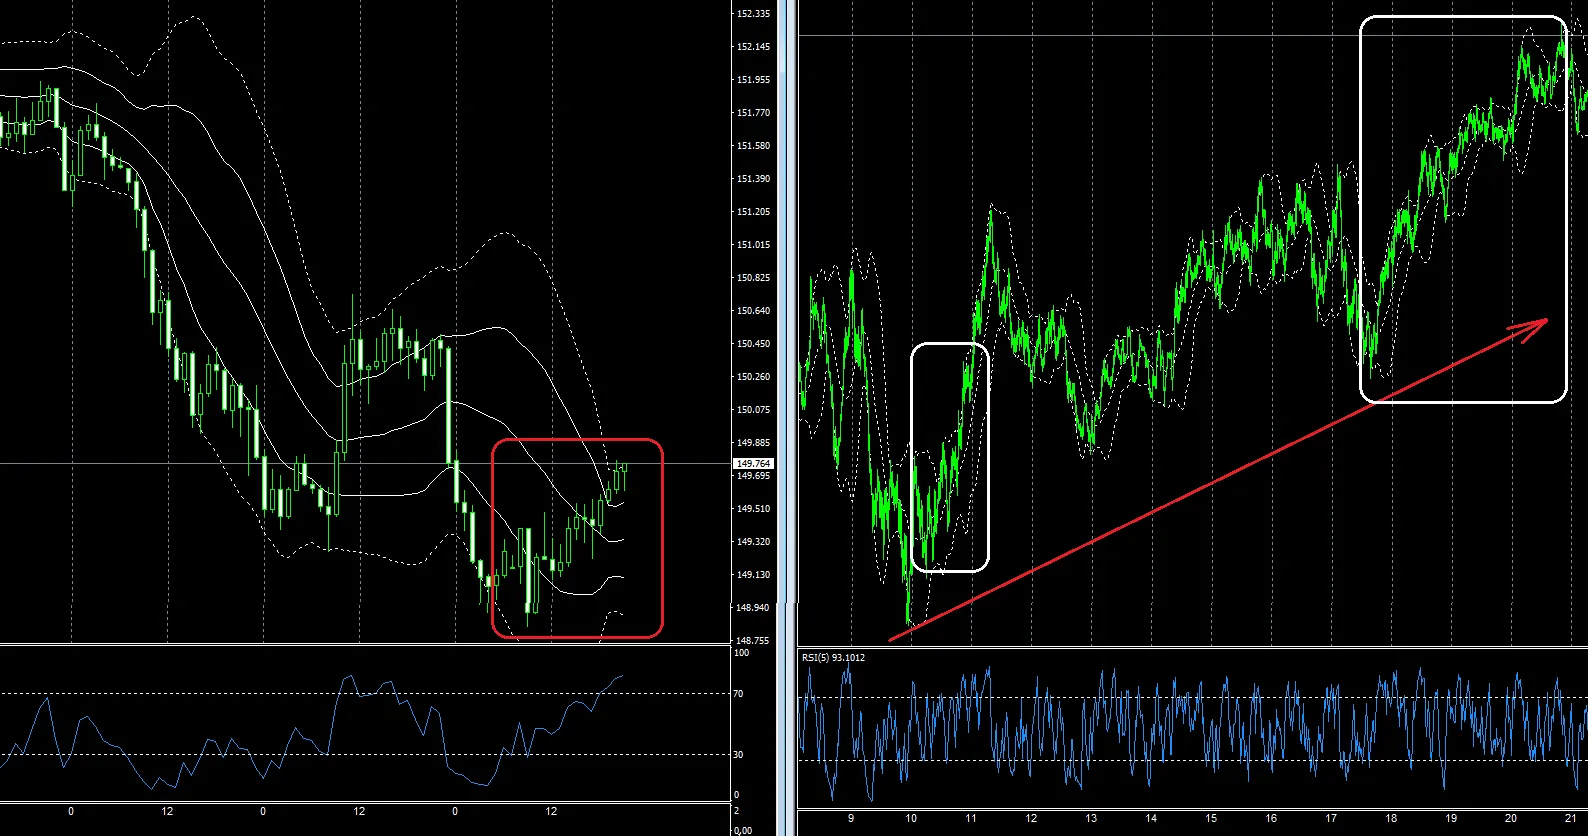The height and width of the screenshot is (836, 1588).
Task: Click the 148.940 price axis label
Action: pyautogui.click(x=753, y=608)
